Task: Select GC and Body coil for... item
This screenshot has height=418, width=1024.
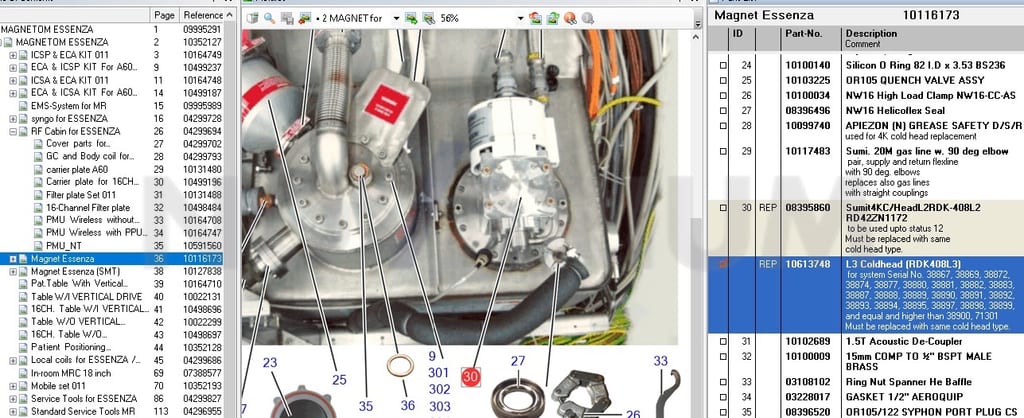Action: [90, 157]
